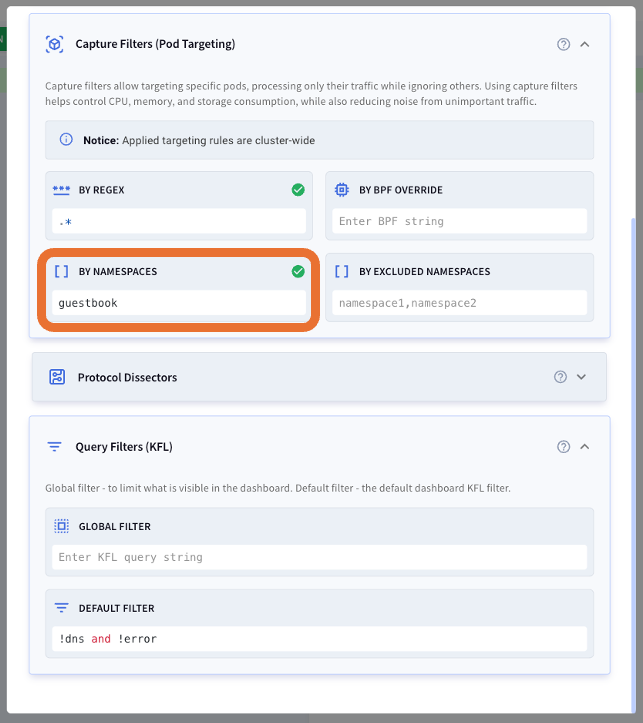Open help for Capture Filters section

coord(563,44)
